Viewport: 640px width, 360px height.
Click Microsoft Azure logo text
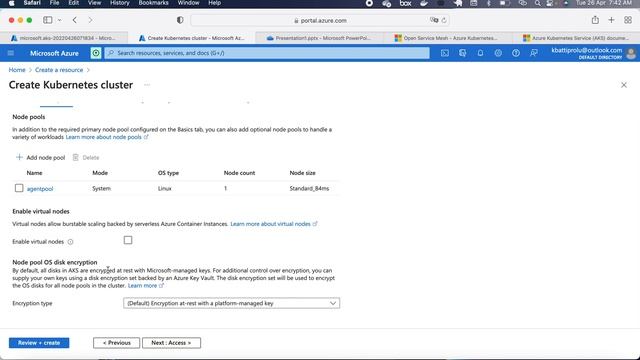(x=54, y=53)
